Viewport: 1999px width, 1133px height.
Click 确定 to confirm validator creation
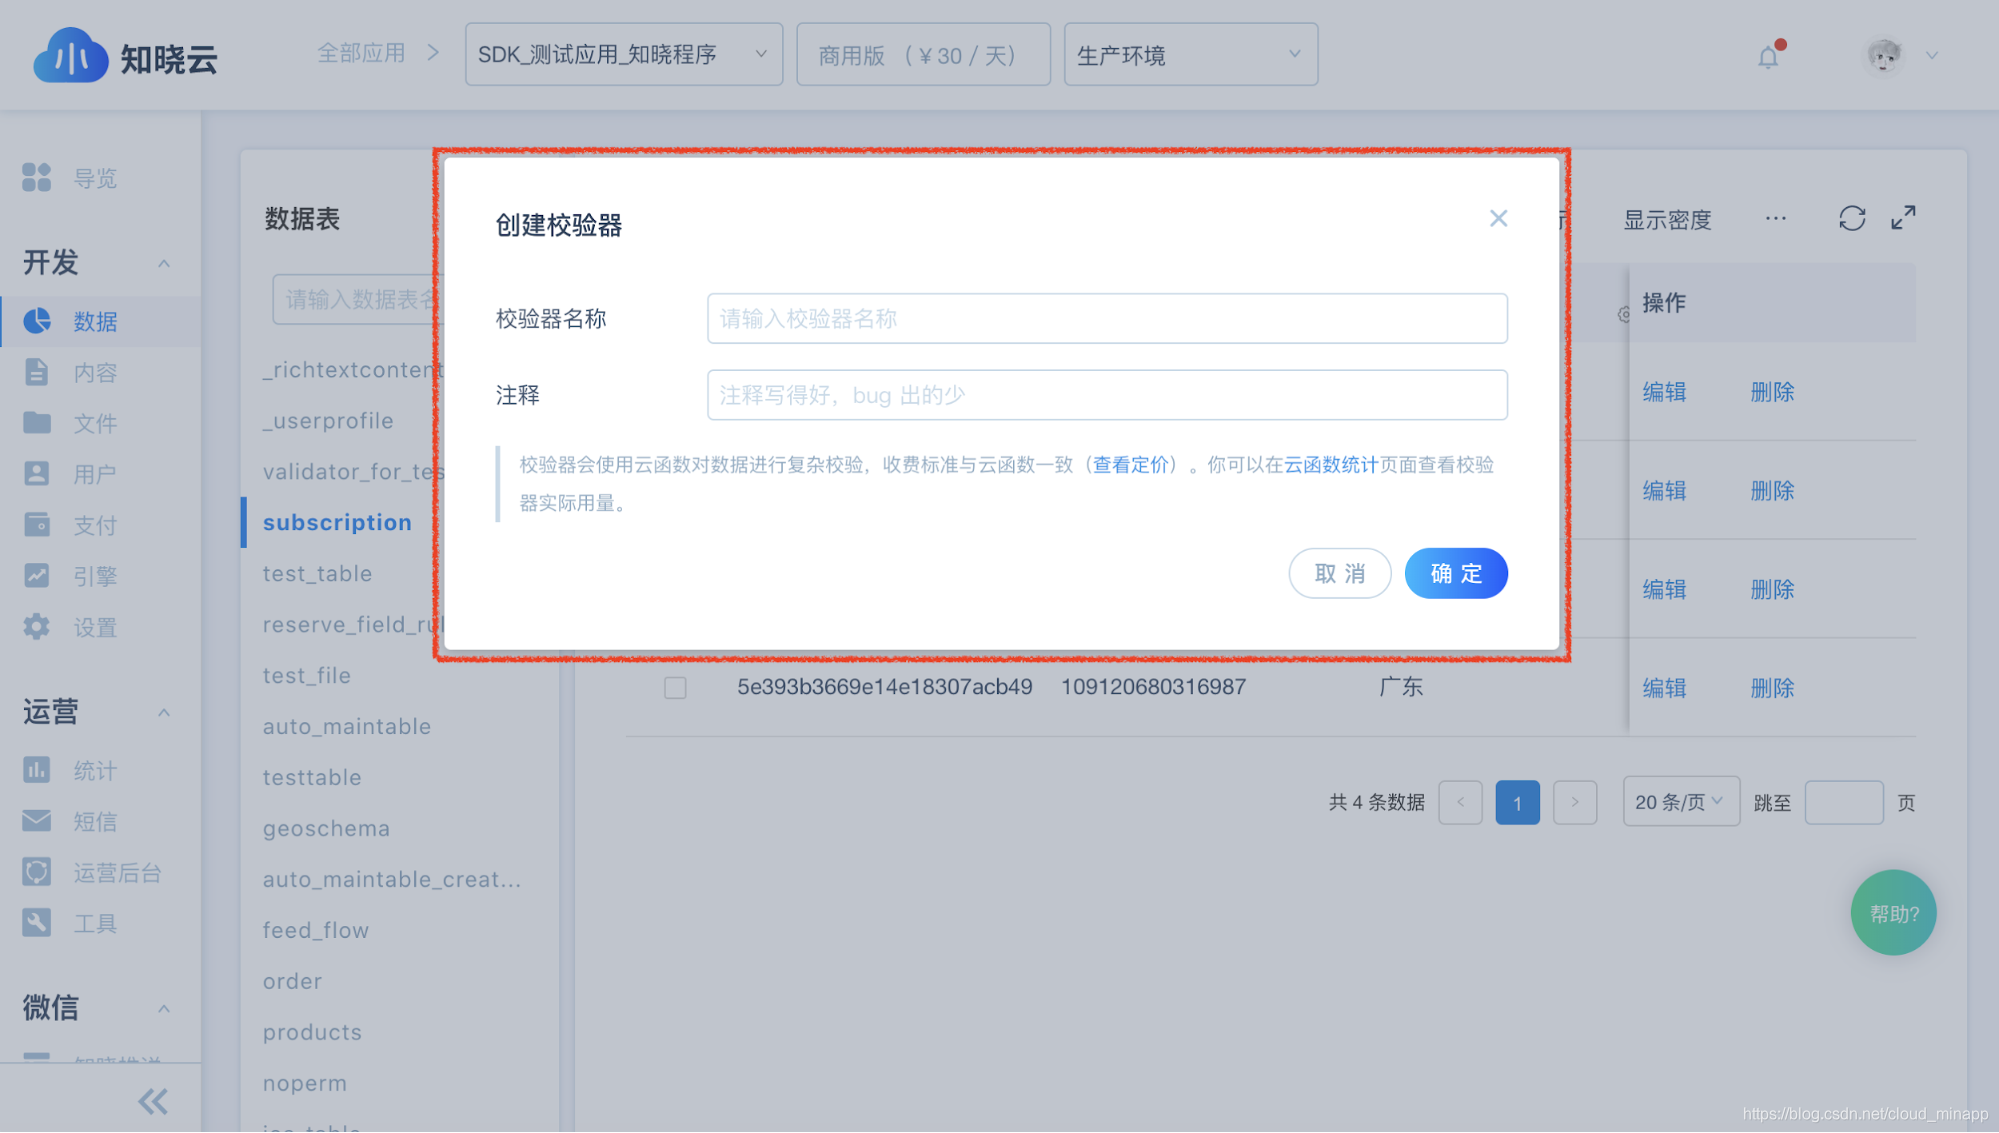point(1455,574)
